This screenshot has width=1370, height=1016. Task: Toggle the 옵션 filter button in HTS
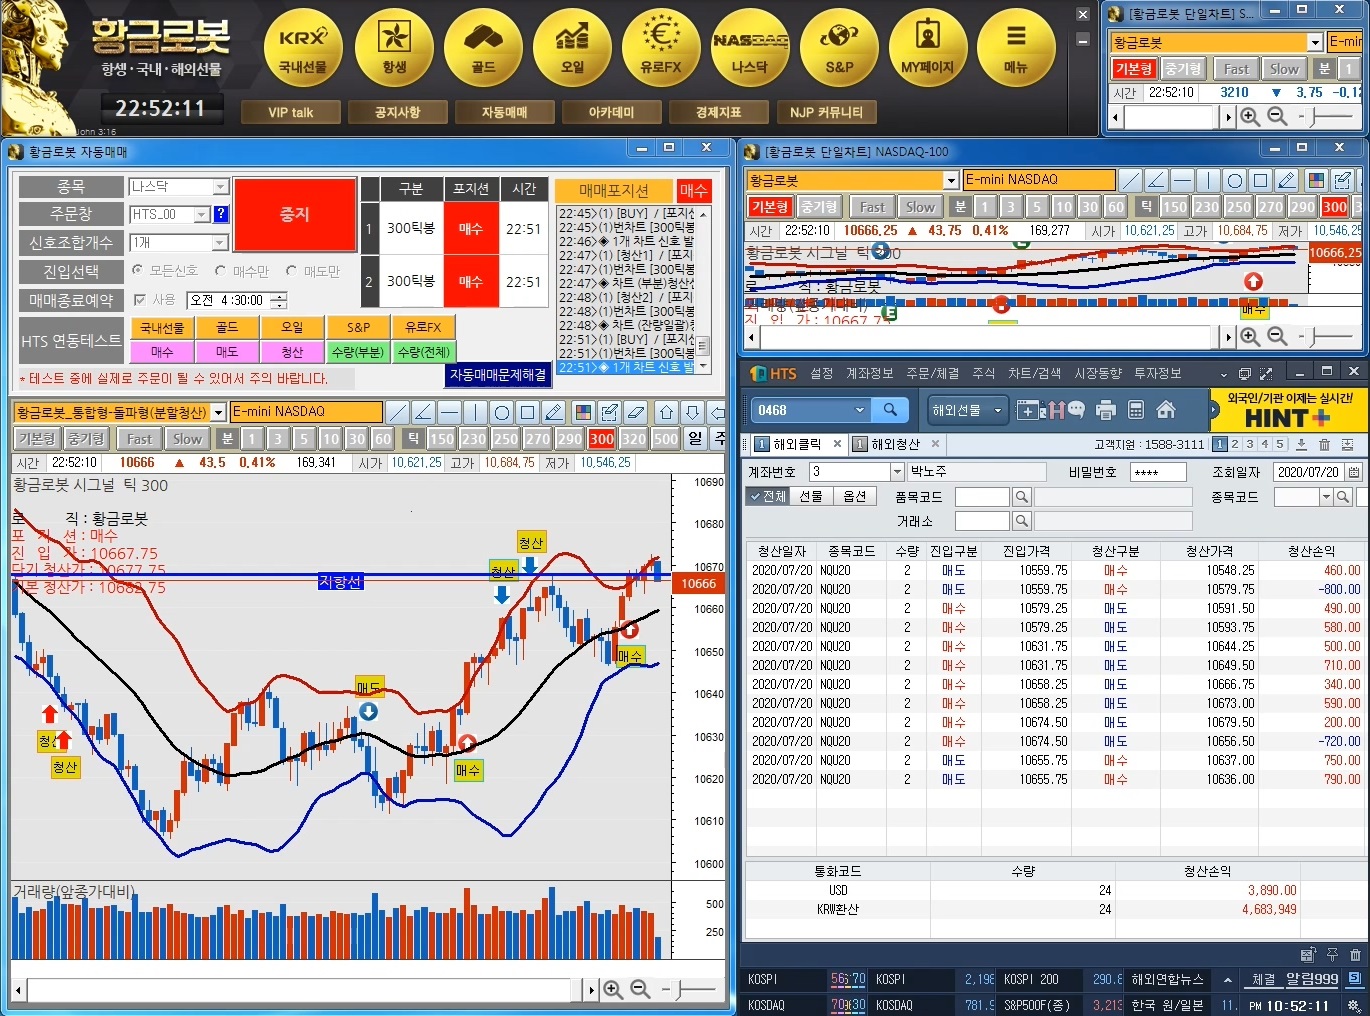tap(855, 496)
